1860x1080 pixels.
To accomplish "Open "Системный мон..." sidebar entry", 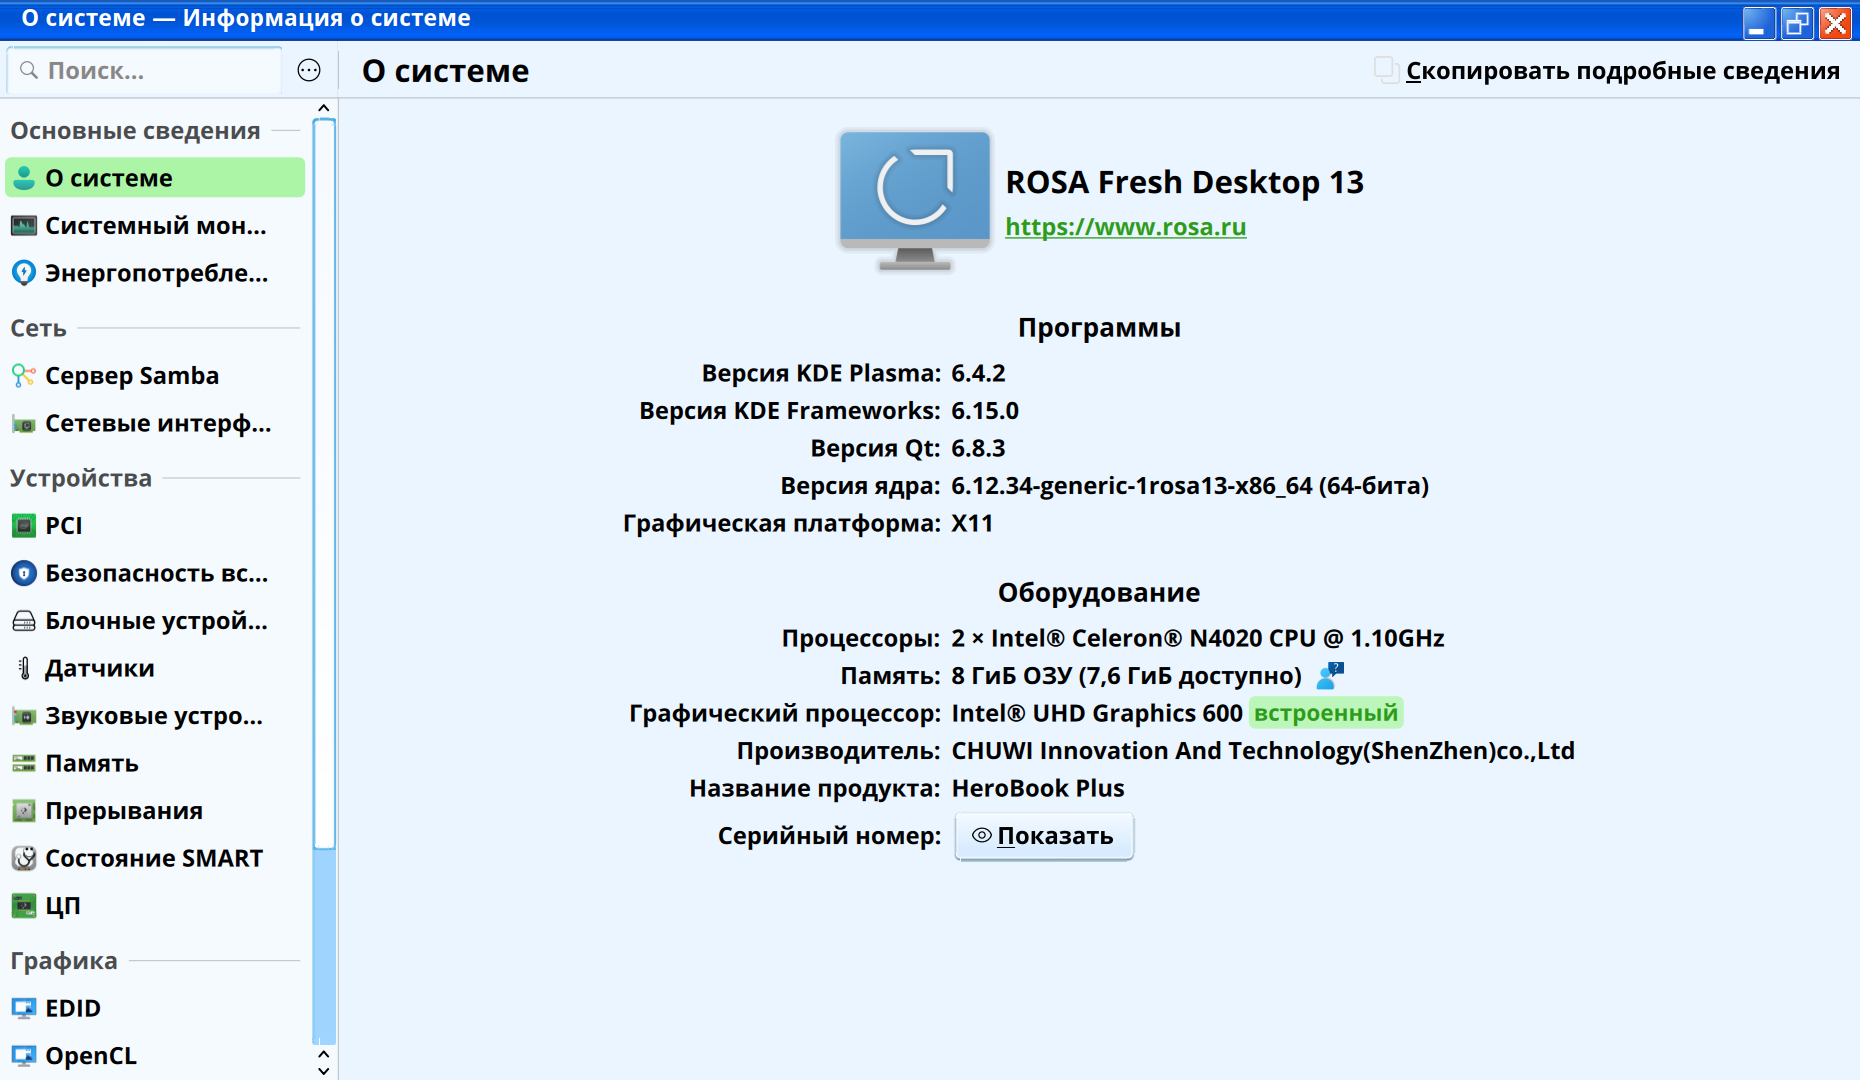I will pyautogui.click(x=155, y=226).
